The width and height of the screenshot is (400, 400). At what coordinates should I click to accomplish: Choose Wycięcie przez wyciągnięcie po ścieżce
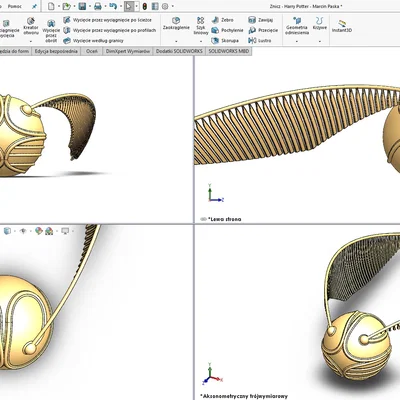[108, 20]
